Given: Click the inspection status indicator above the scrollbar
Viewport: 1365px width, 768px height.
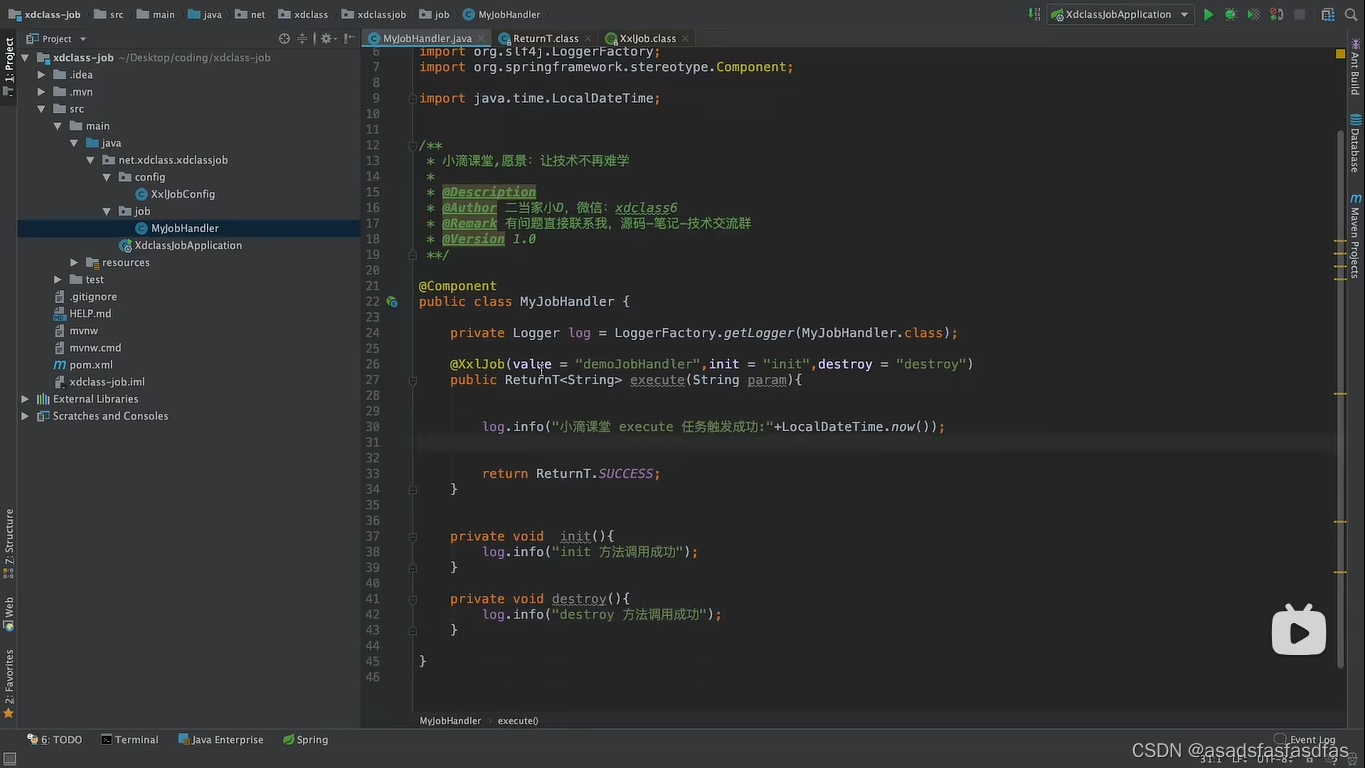Looking at the screenshot, I should (x=1341, y=54).
